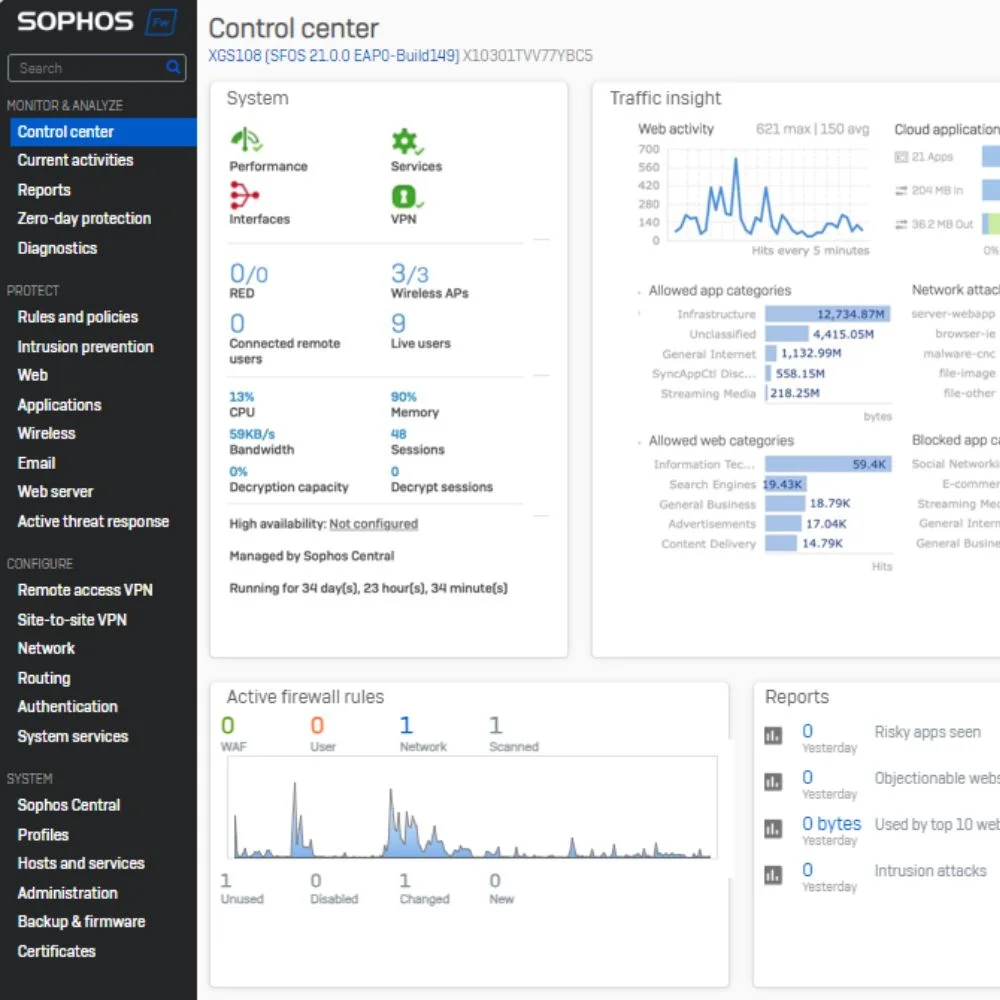Click the 0 WAF firewall rules count
This screenshot has width=1000, height=1000.
(228, 726)
